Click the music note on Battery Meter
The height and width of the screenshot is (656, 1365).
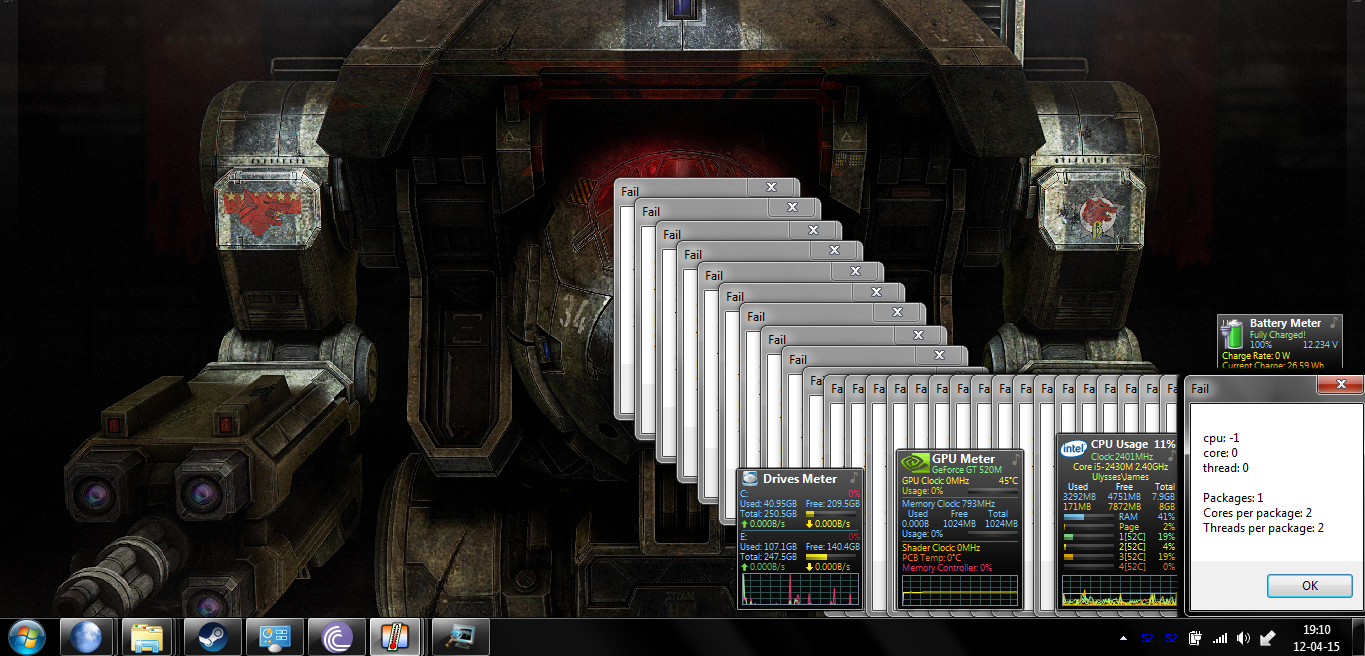[1332, 323]
